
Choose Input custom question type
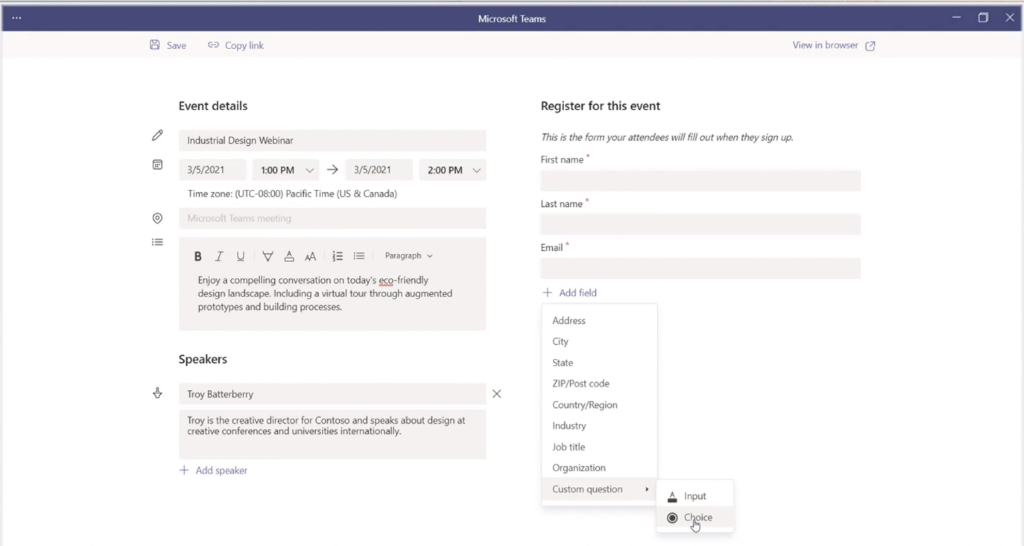coord(695,496)
